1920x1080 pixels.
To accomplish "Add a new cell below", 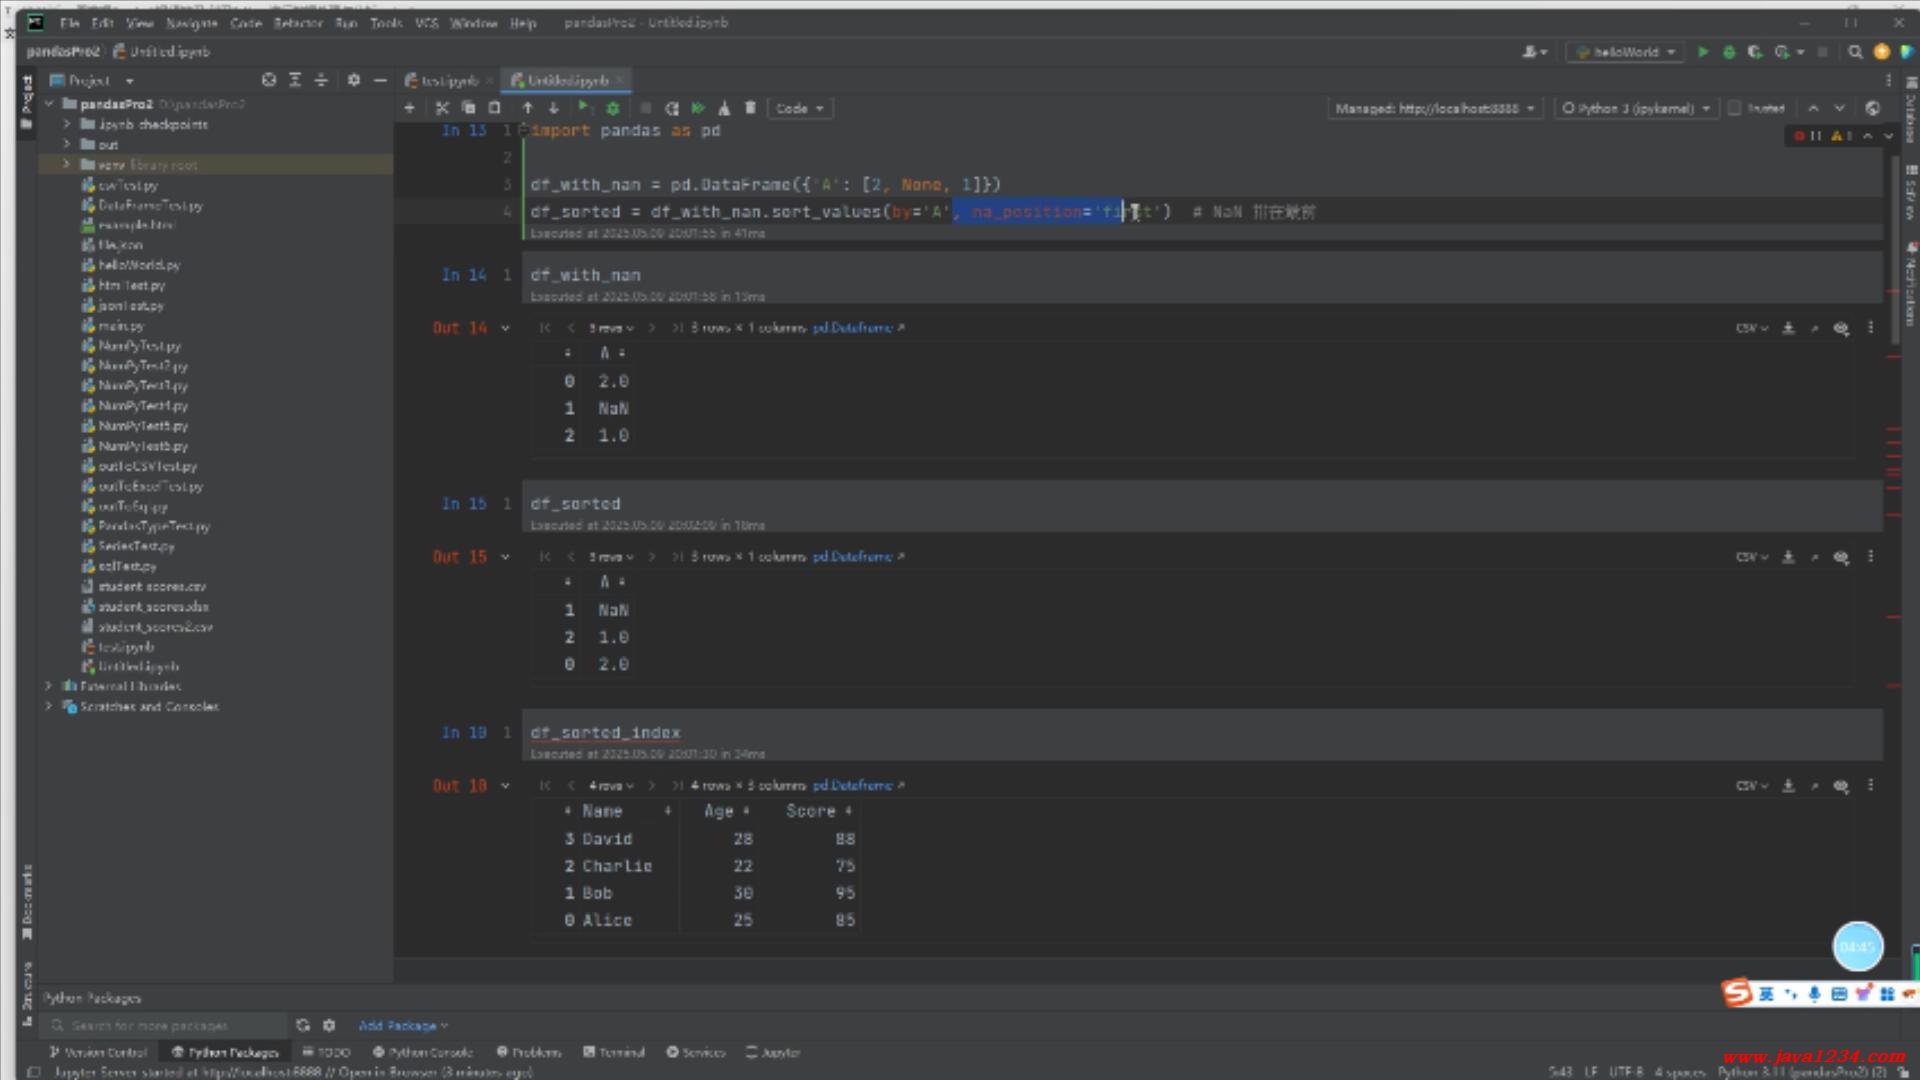I will tap(409, 108).
